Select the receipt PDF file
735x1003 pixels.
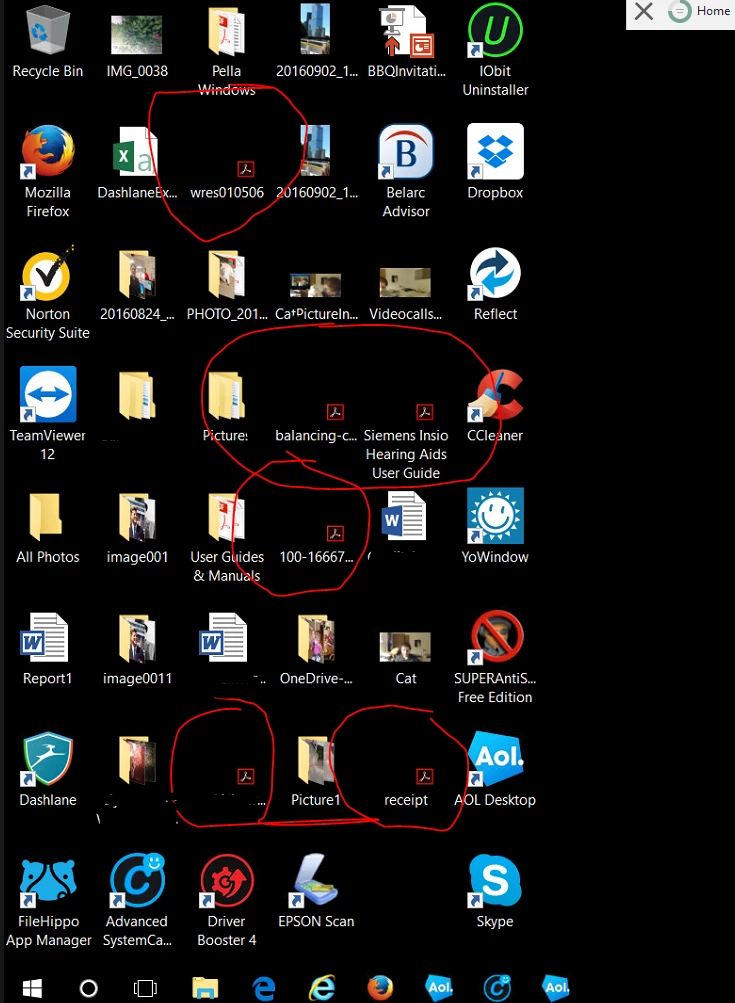point(424,777)
